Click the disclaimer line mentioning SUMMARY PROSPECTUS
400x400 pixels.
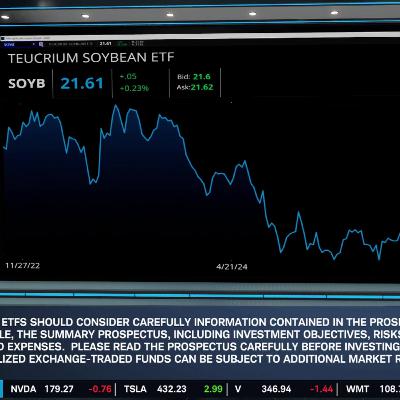pyautogui.click(x=200, y=334)
